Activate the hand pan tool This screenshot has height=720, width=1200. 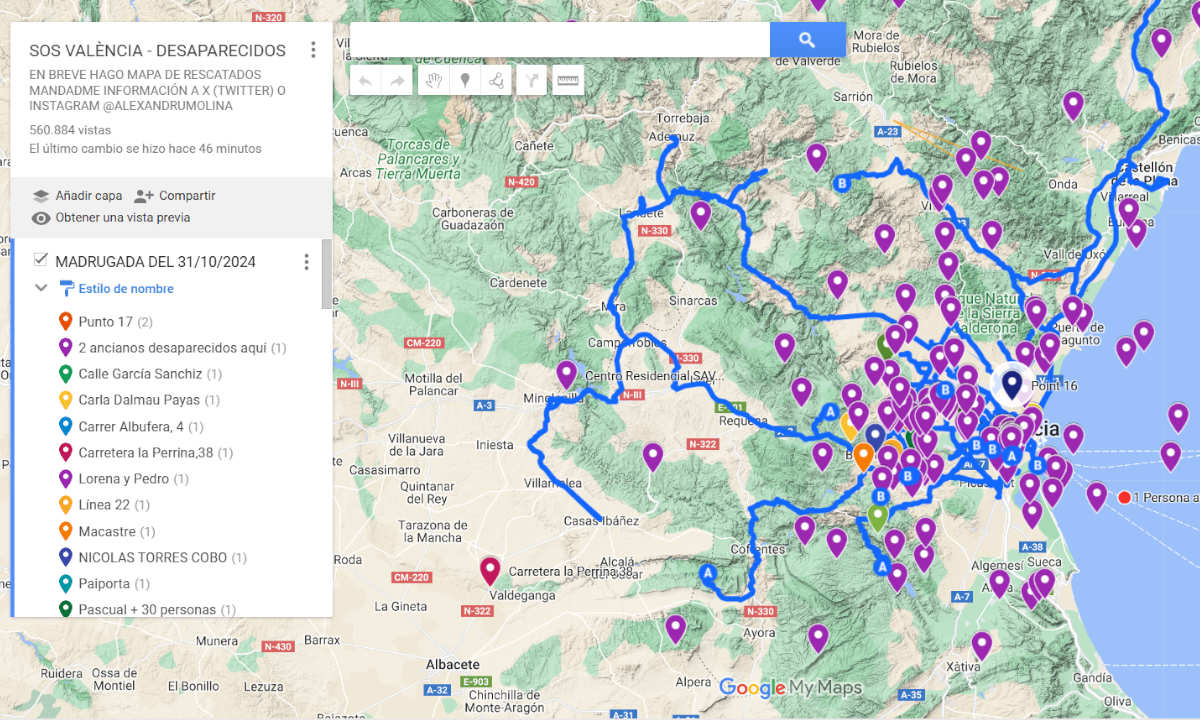click(433, 80)
